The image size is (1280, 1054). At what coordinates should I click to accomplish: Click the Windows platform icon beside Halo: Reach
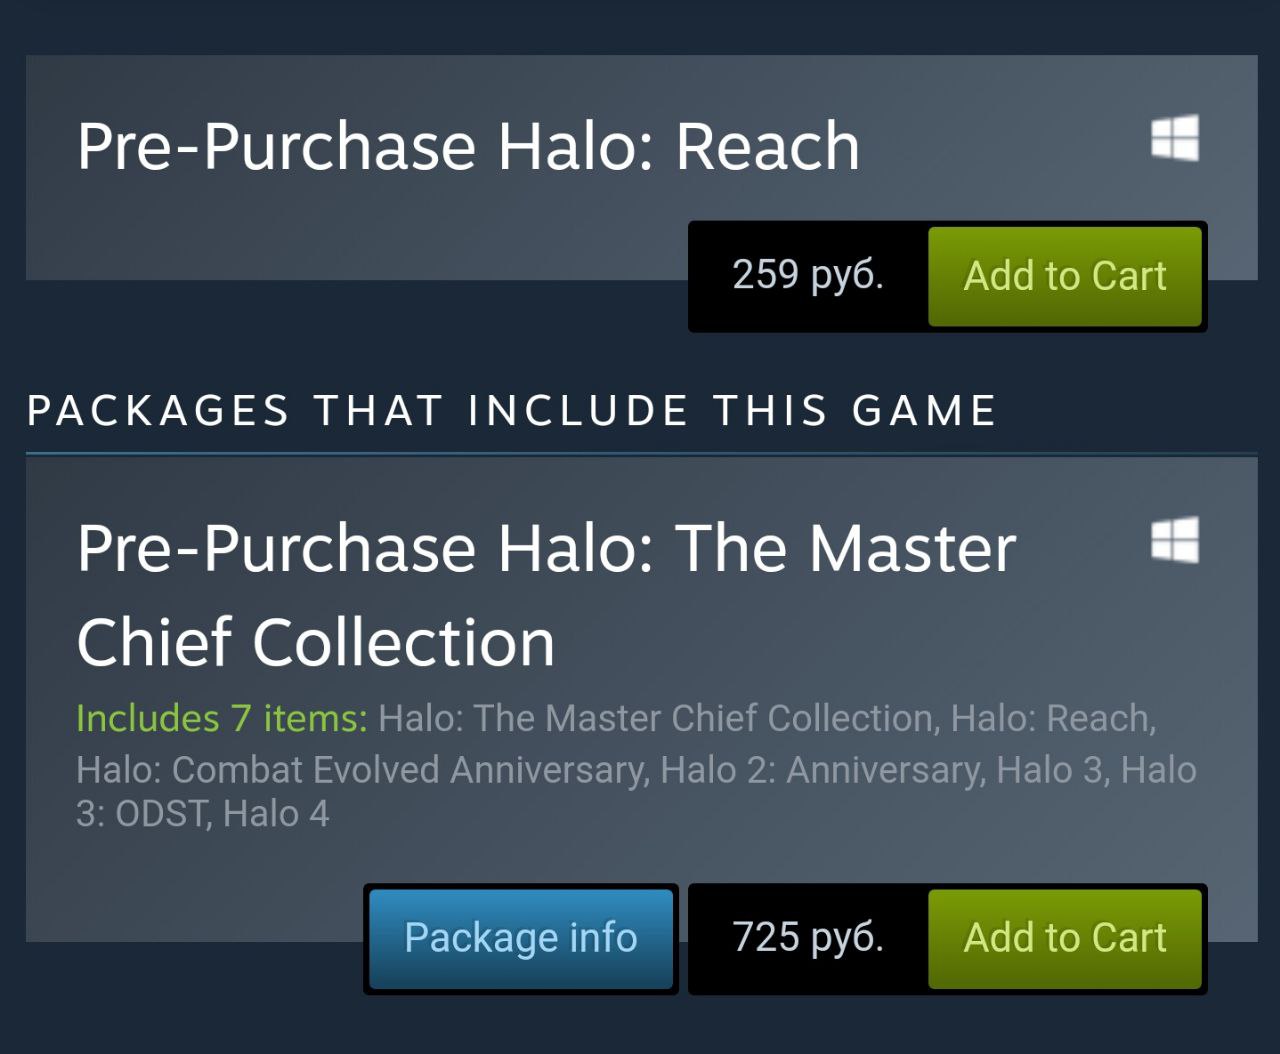[x=1175, y=138]
